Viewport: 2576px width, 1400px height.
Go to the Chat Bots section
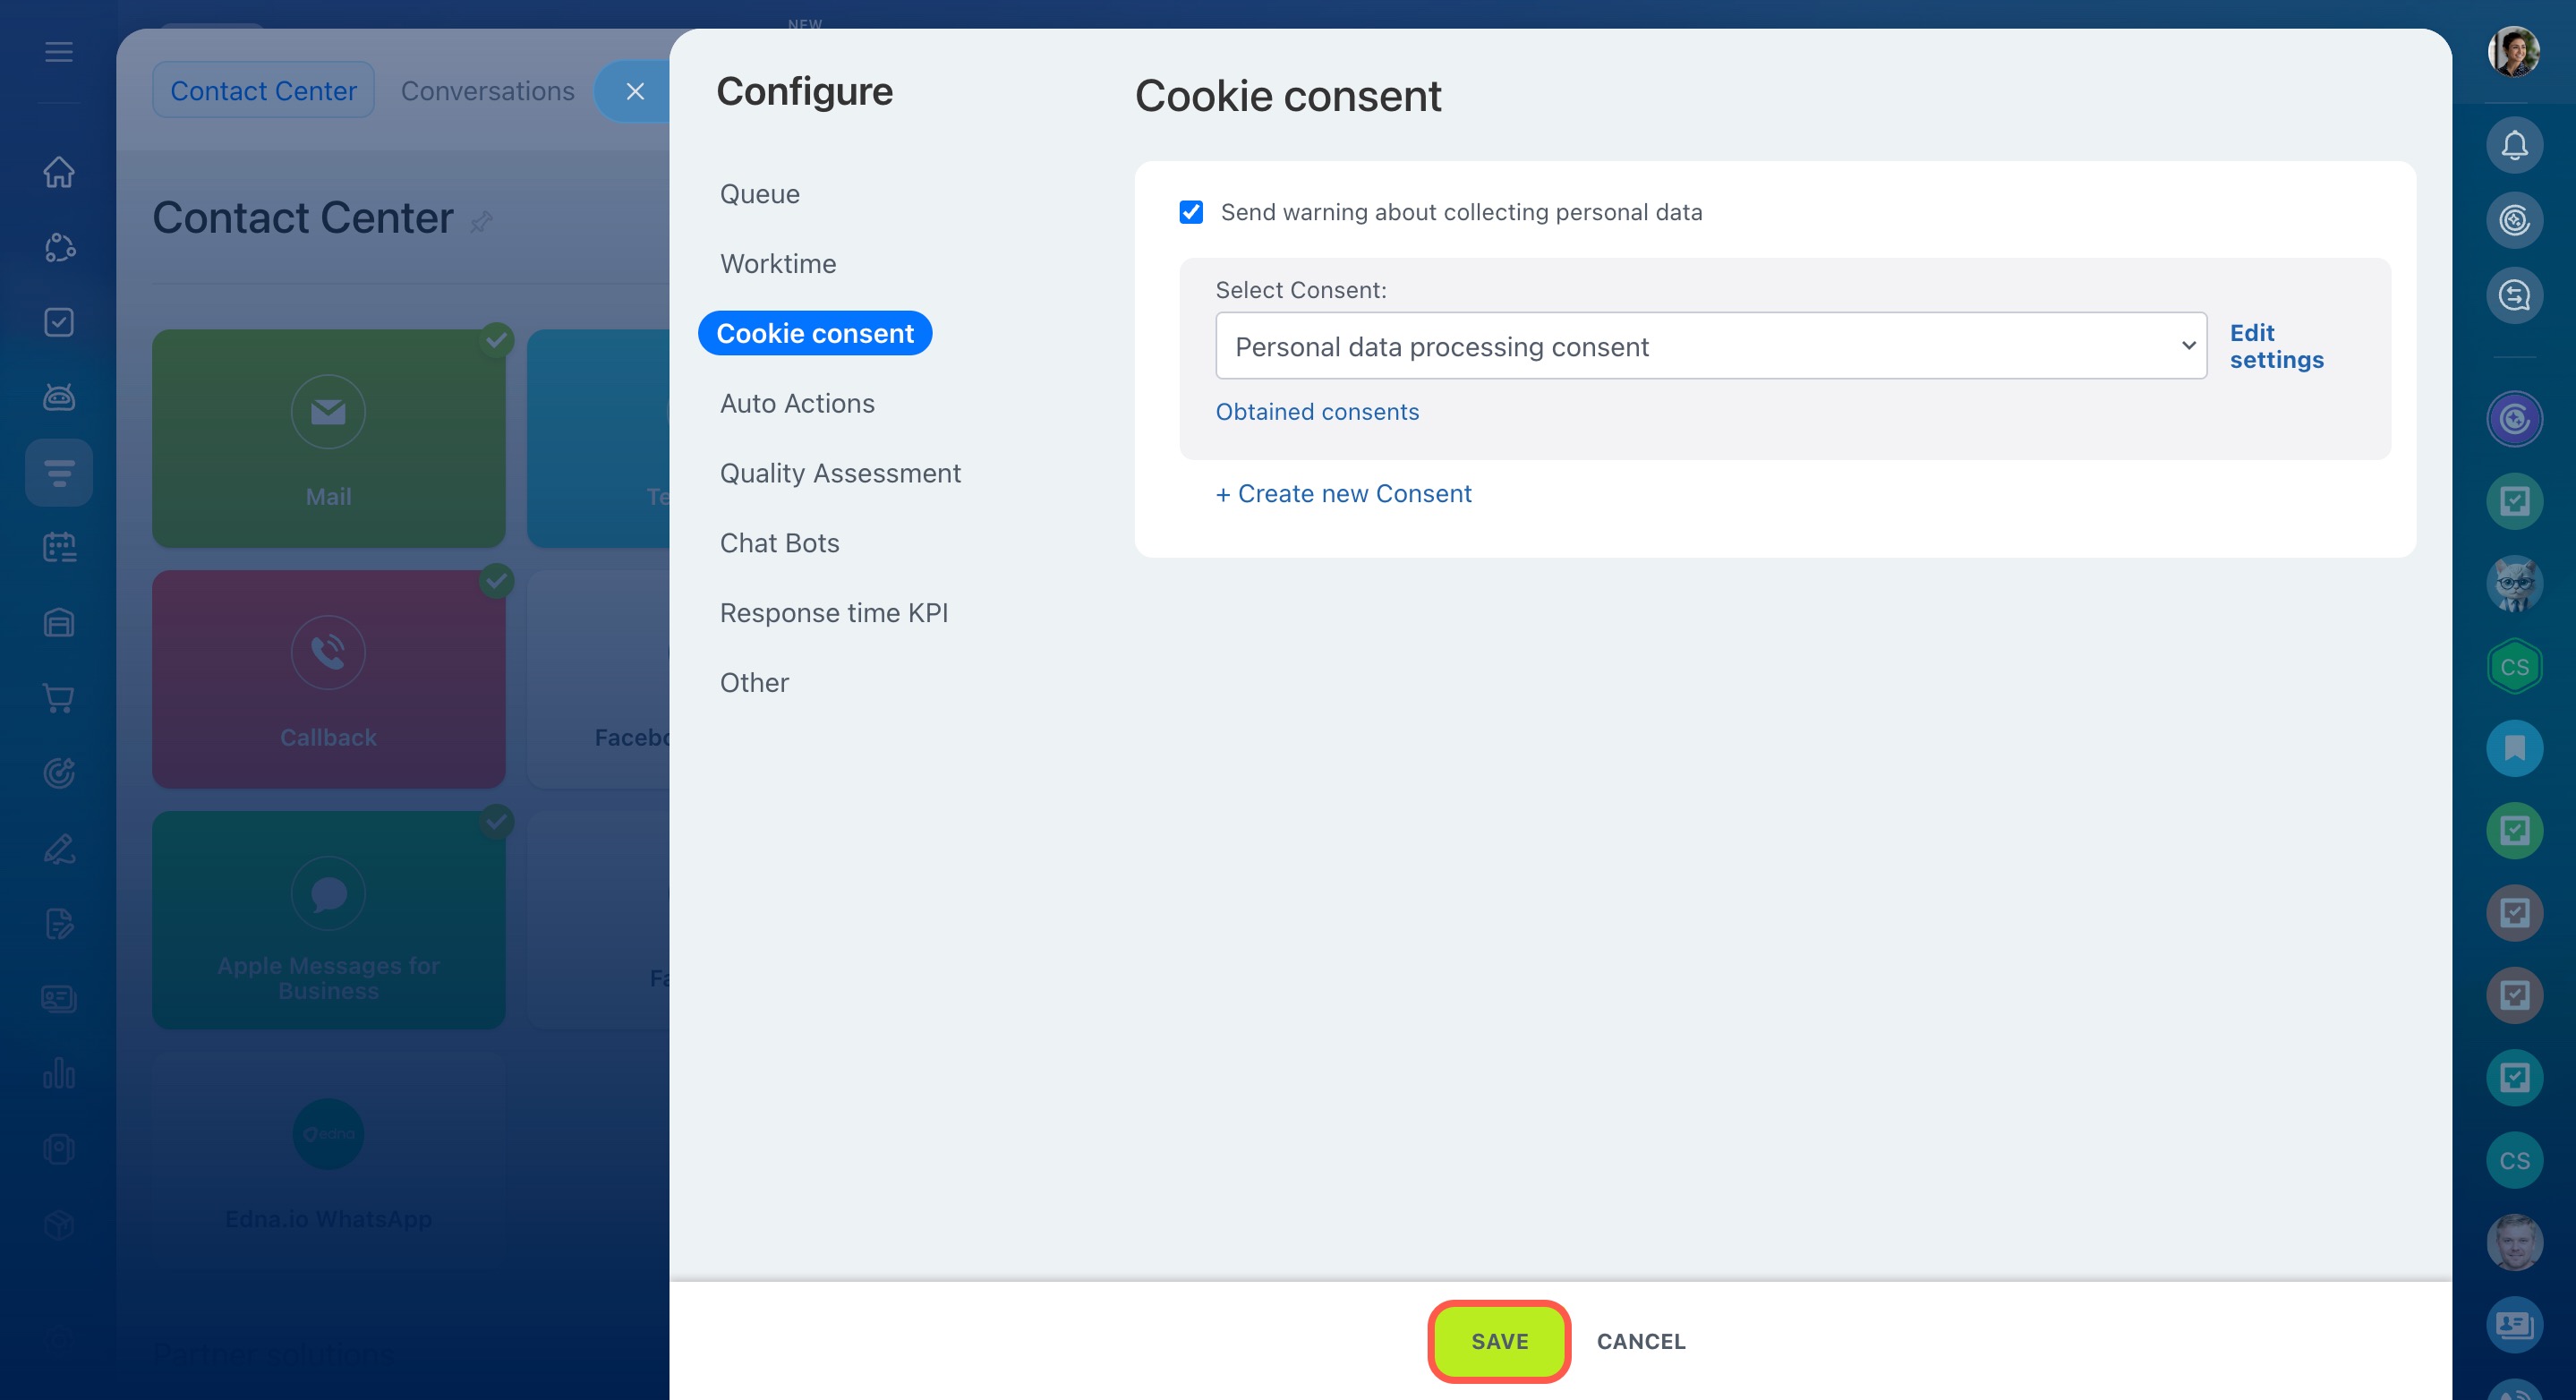pyautogui.click(x=779, y=543)
